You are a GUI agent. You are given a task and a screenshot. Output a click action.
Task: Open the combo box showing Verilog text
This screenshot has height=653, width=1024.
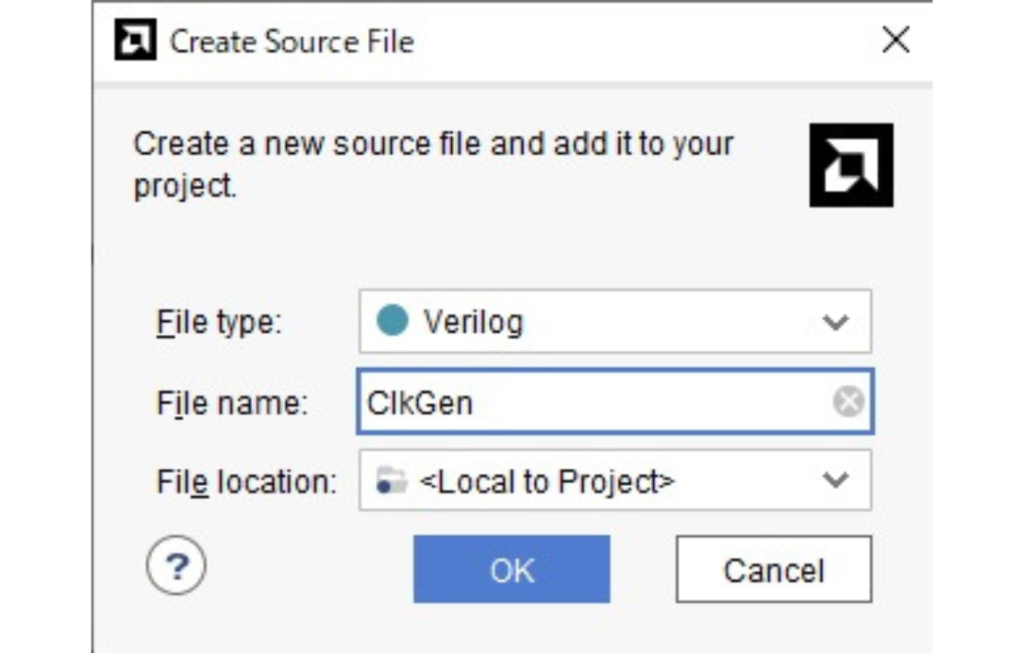tap(473, 322)
